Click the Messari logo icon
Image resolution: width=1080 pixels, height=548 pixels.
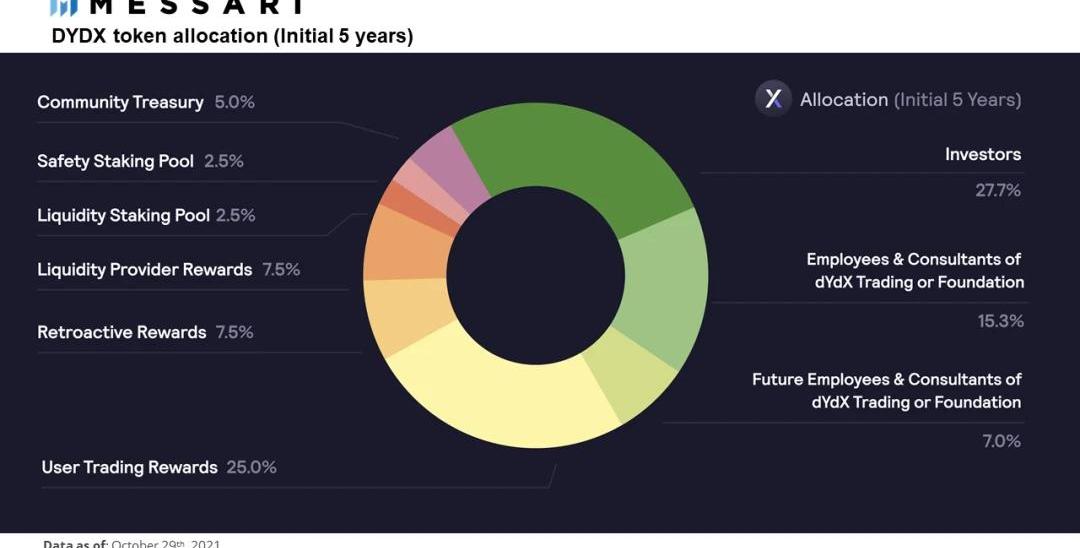click(63, 7)
